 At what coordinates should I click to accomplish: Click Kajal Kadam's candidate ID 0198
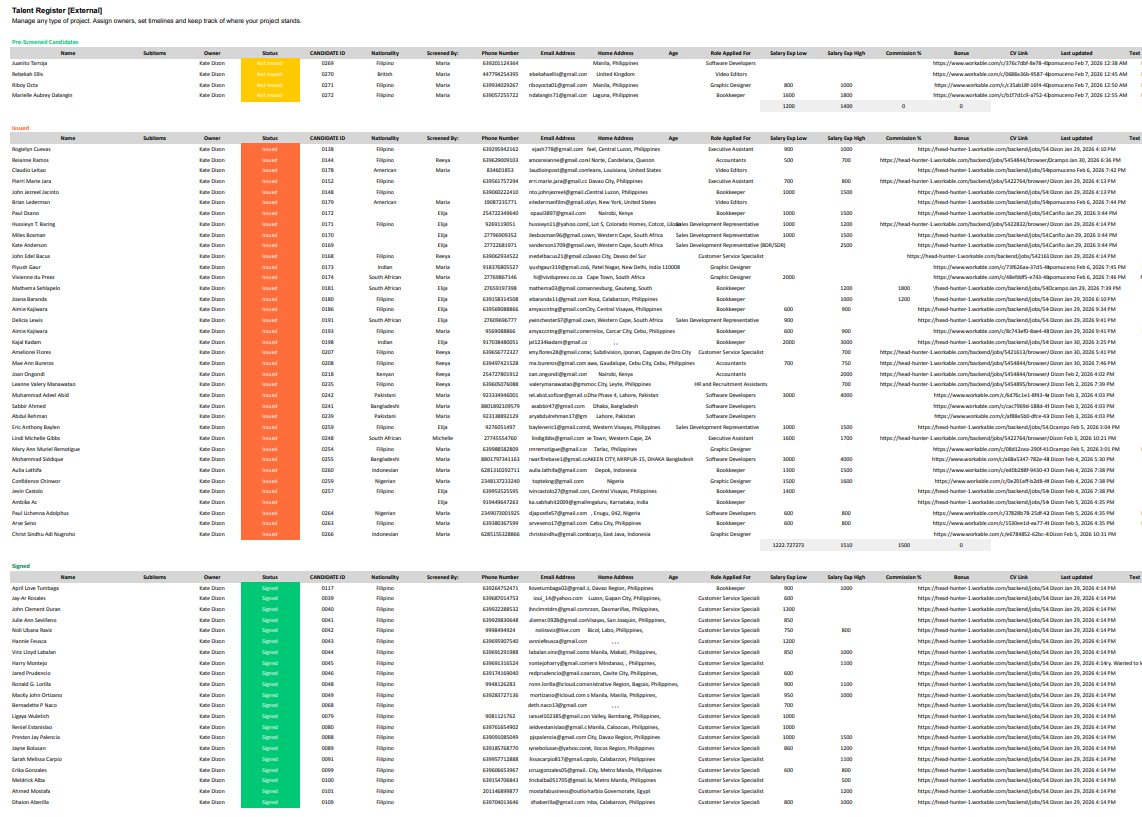[x=328, y=342]
